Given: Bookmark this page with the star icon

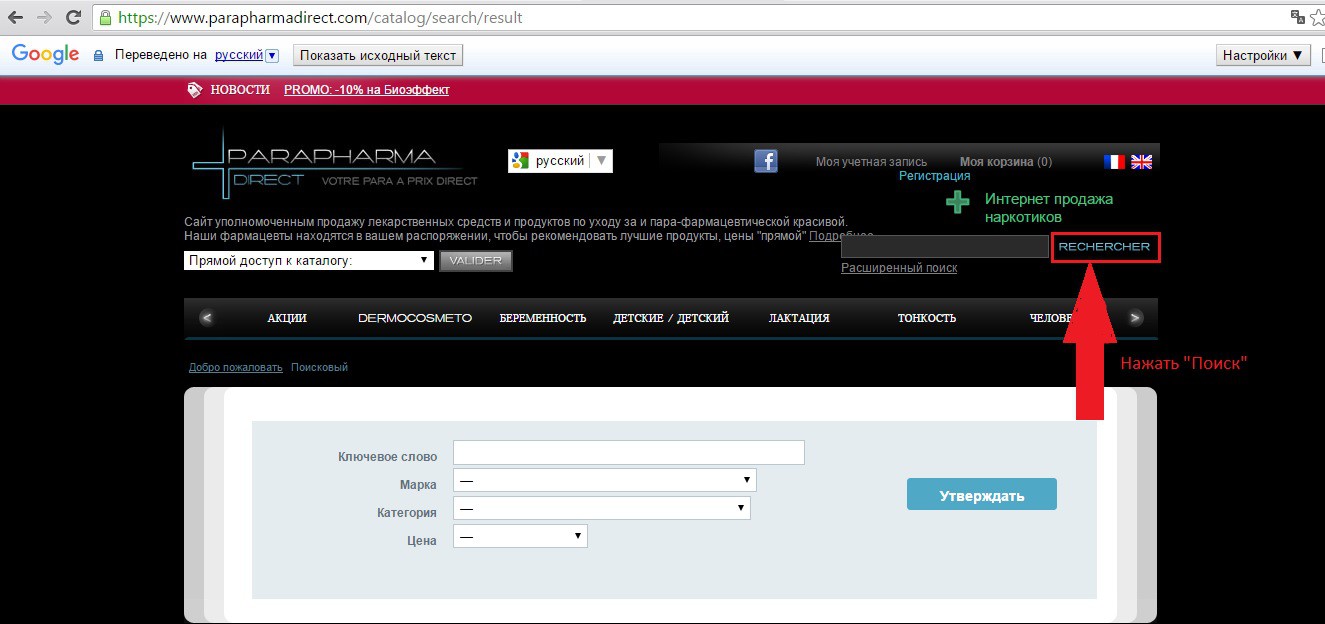Looking at the screenshot, I should 1319,17.
